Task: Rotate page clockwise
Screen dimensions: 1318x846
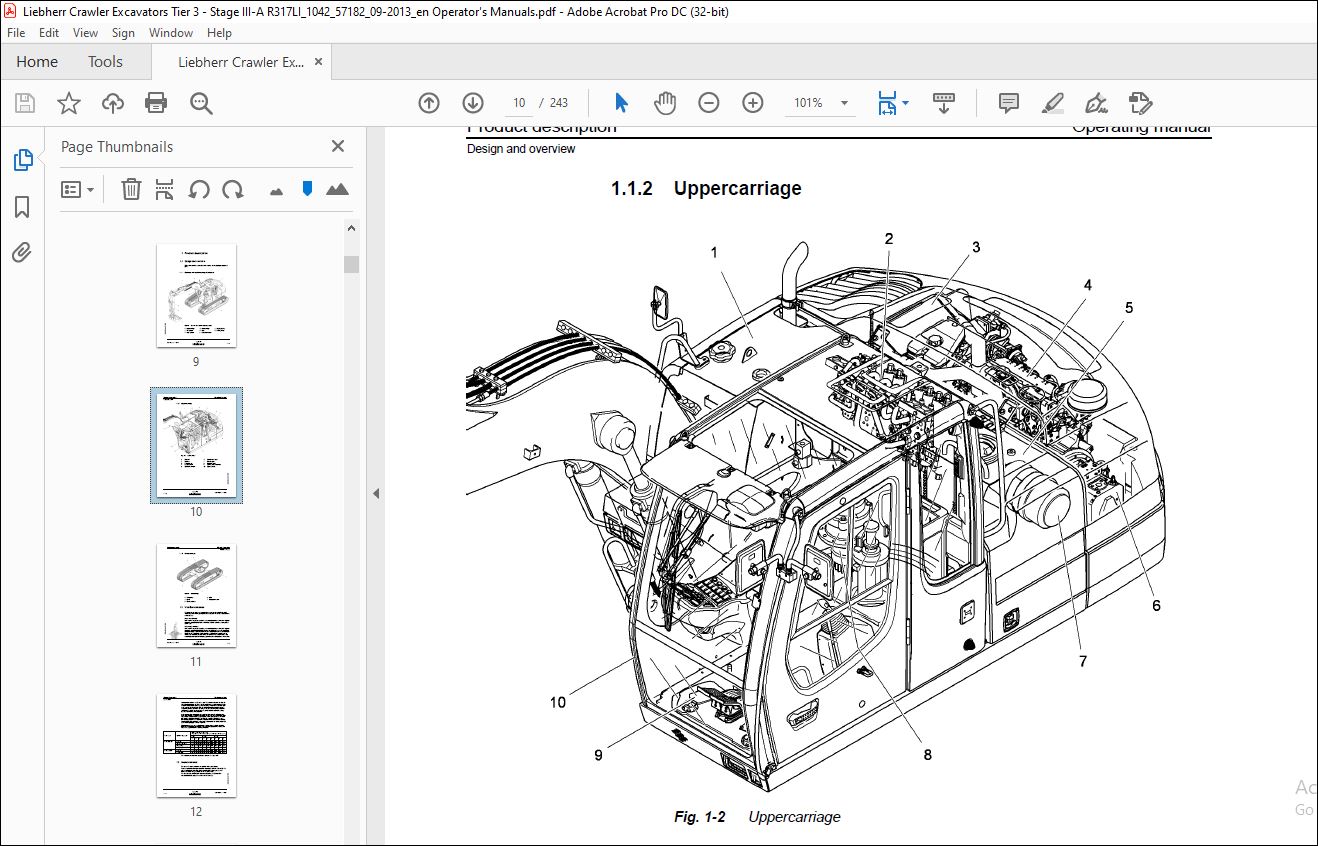Action: point(233,189)
